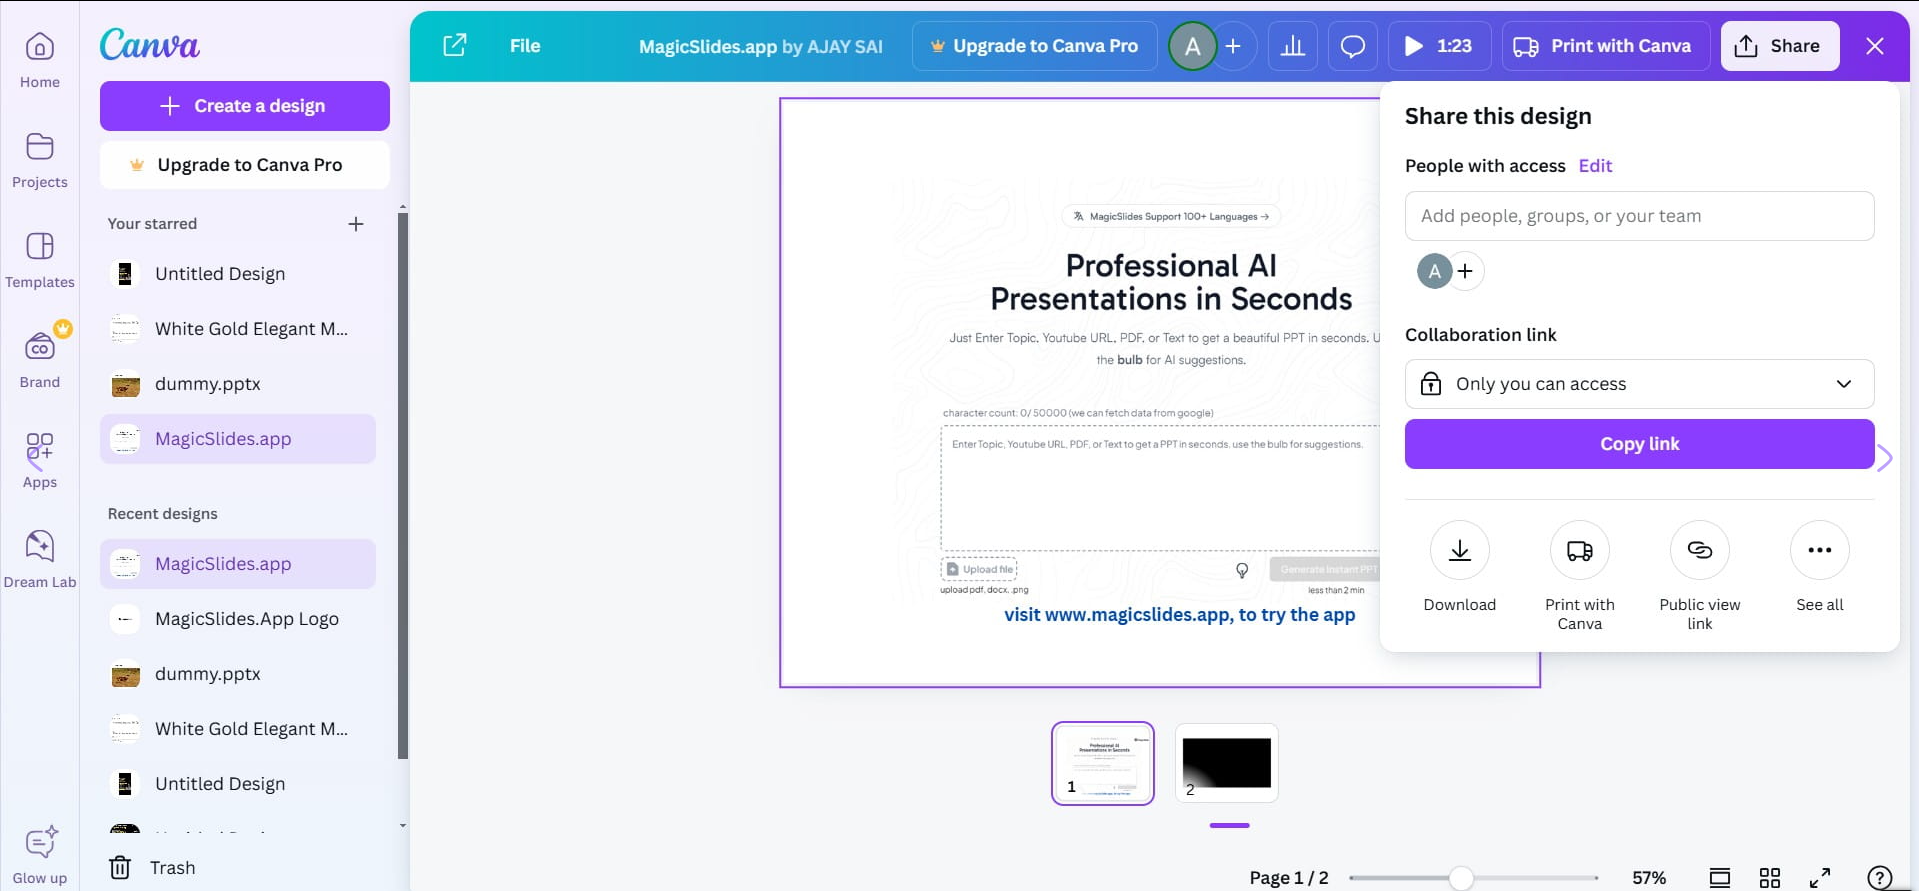Screen dimensions: 1919x891
Task: Close the editor with X icon
Action: point(1875,46)
